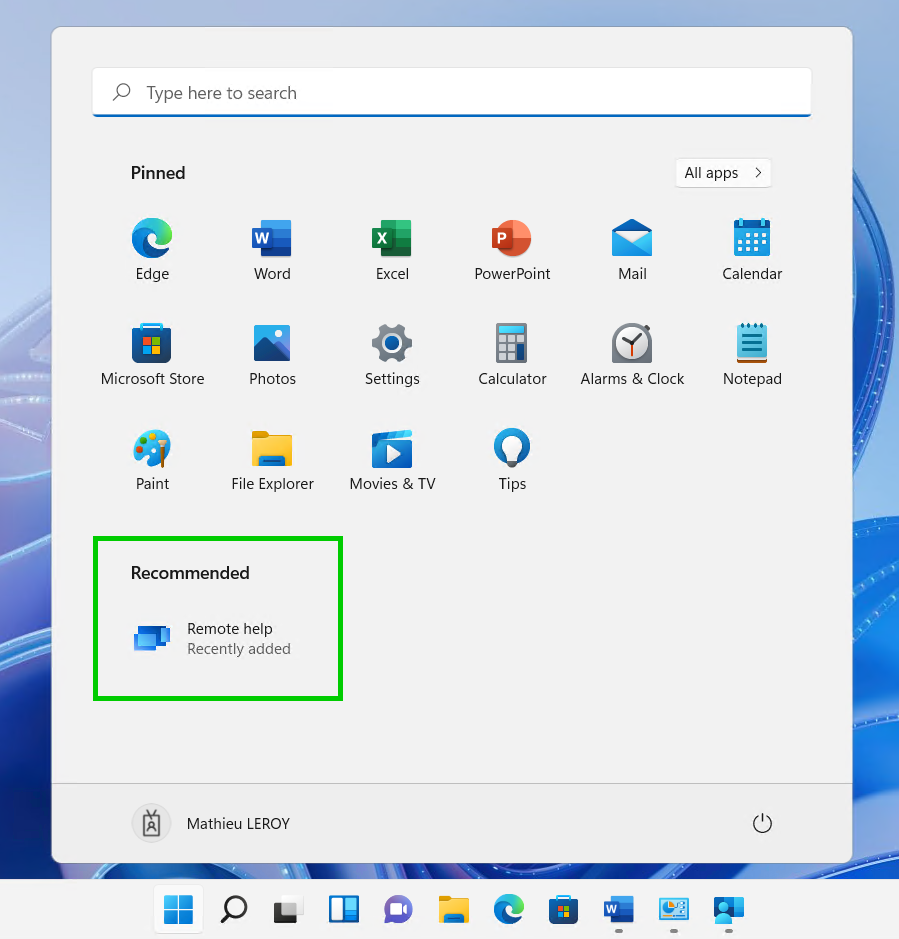This screenshot has height=939, width=899.
Task: Open the Widgets panel from the taskbar
Action: (344, 909)
